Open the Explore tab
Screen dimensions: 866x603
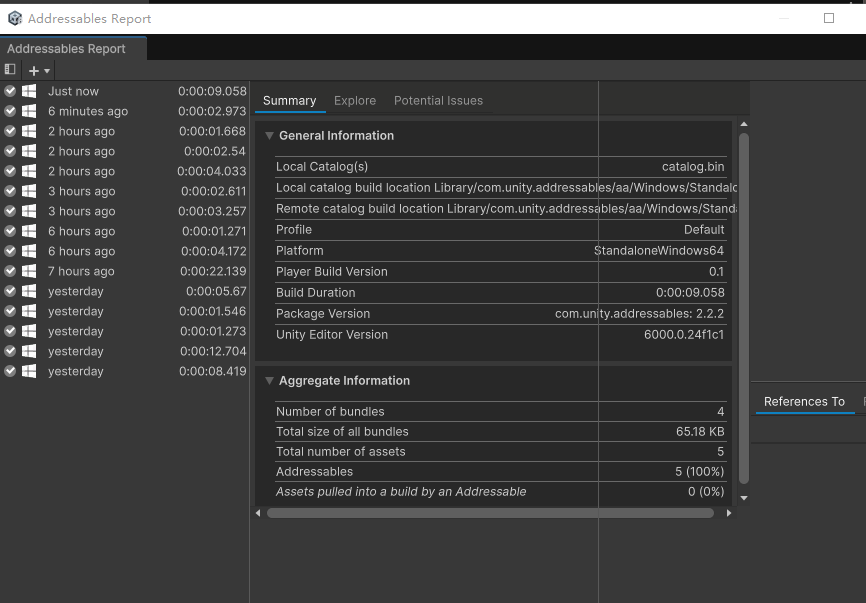(355, 100)
